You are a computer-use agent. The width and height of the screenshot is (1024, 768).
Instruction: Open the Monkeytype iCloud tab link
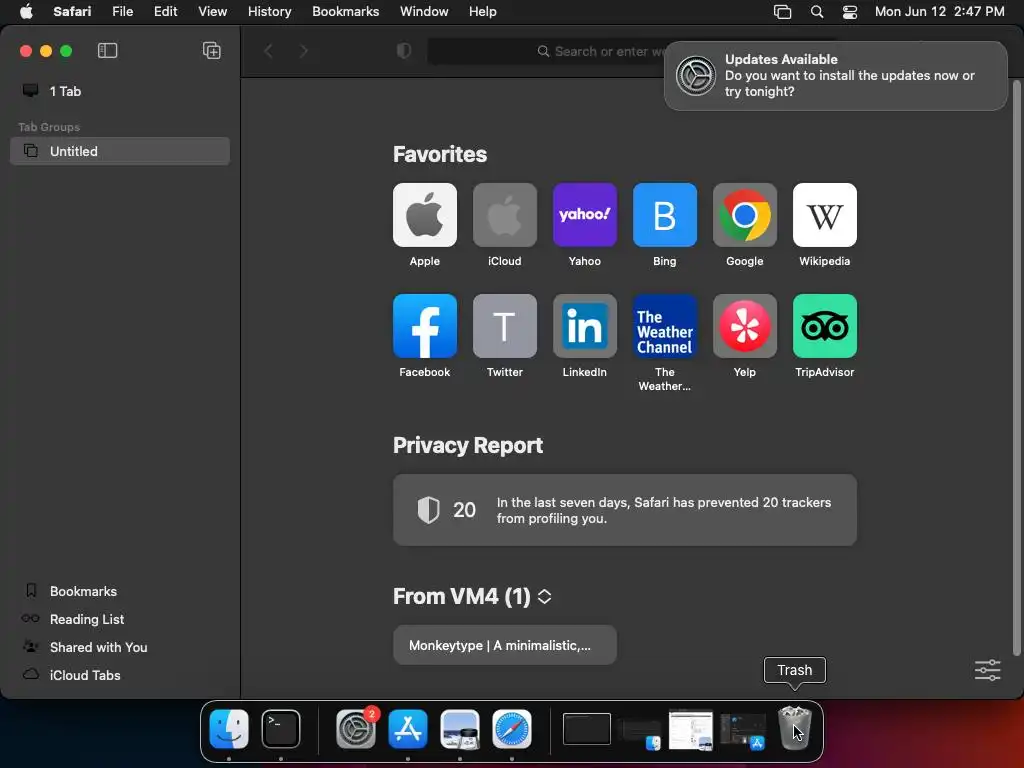click(505, 645)
